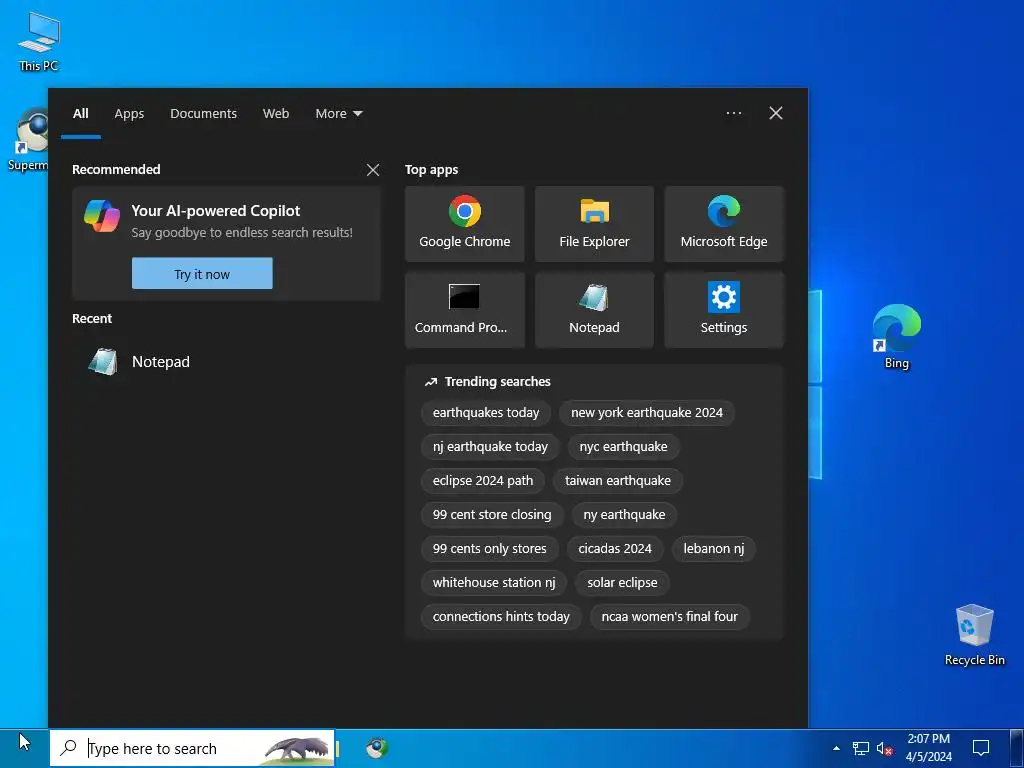Search trending '99 cents only stores'
Viewport: 1024px width, 768px height.
click(x=490, y=549)
